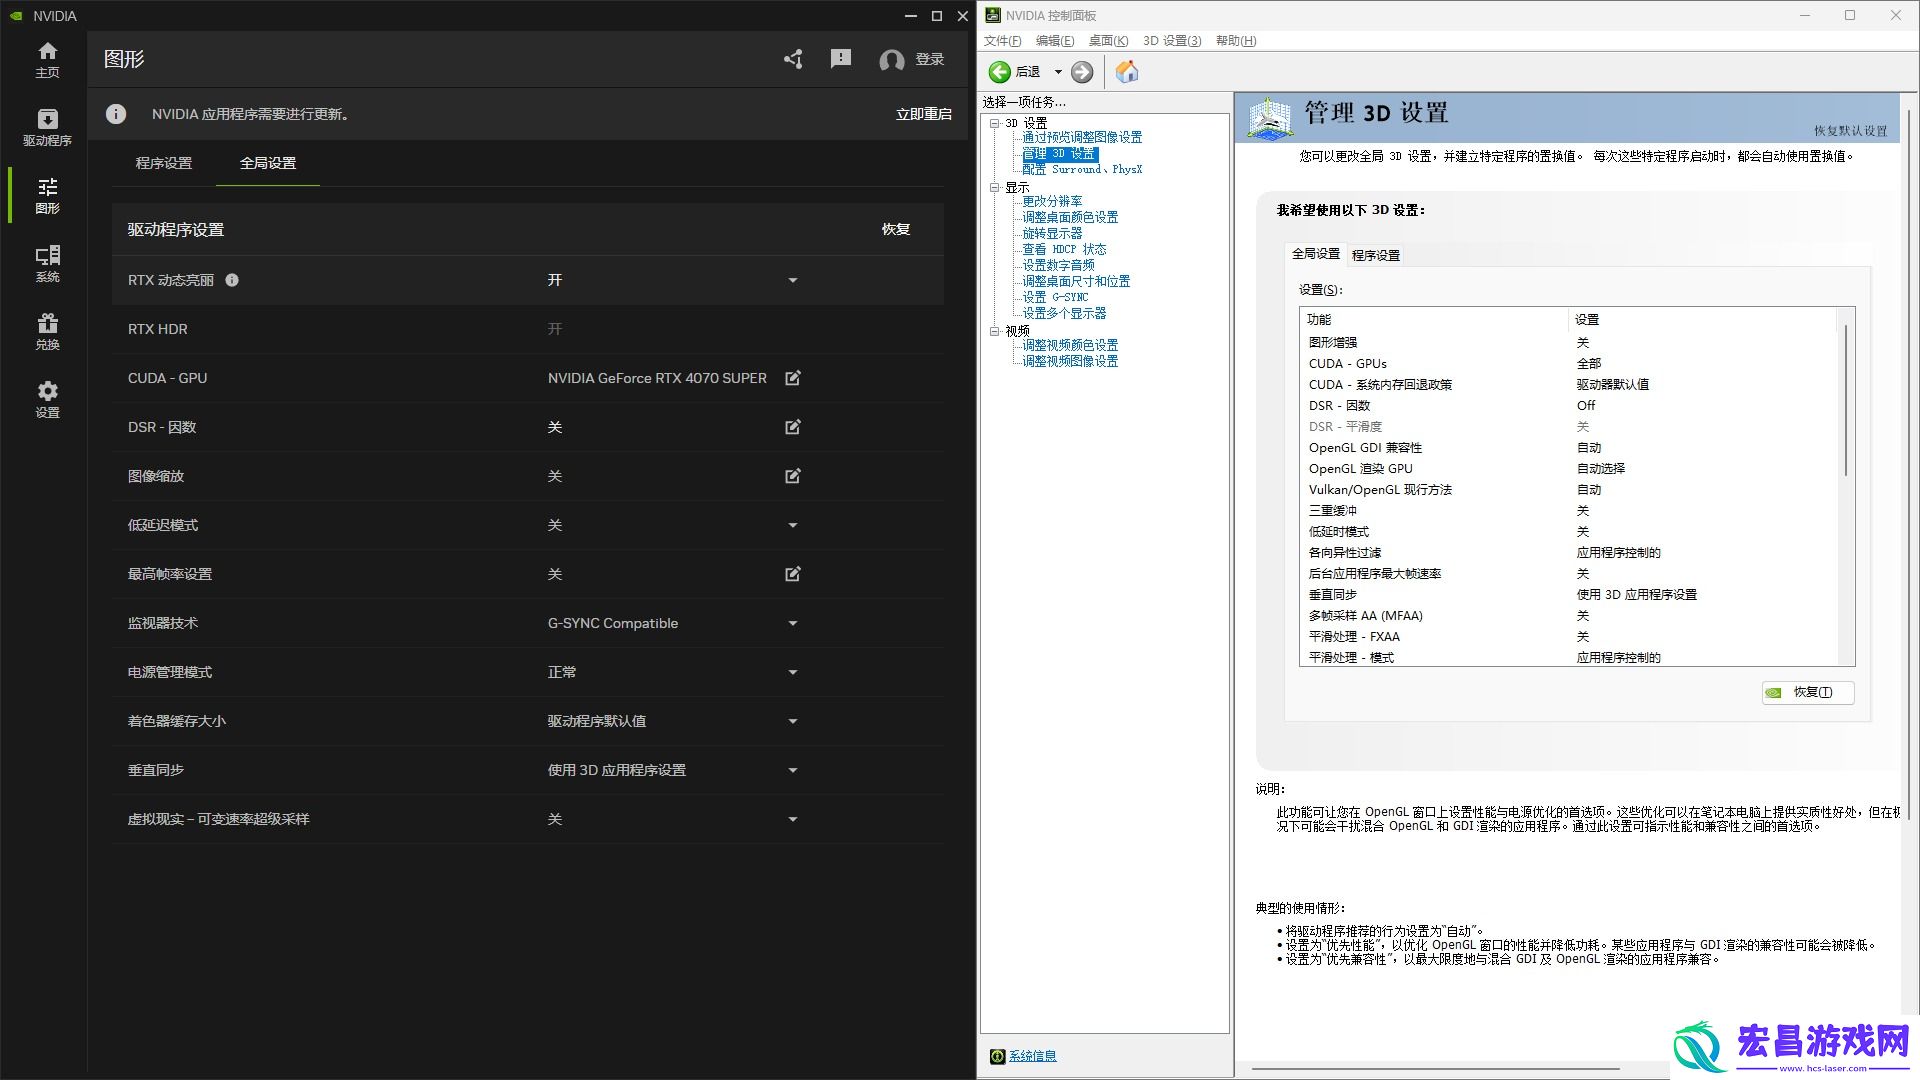The image size is (1920, 1080).
Task: Collapse the 显示 tree node
Action: click(x=994, y=188)
